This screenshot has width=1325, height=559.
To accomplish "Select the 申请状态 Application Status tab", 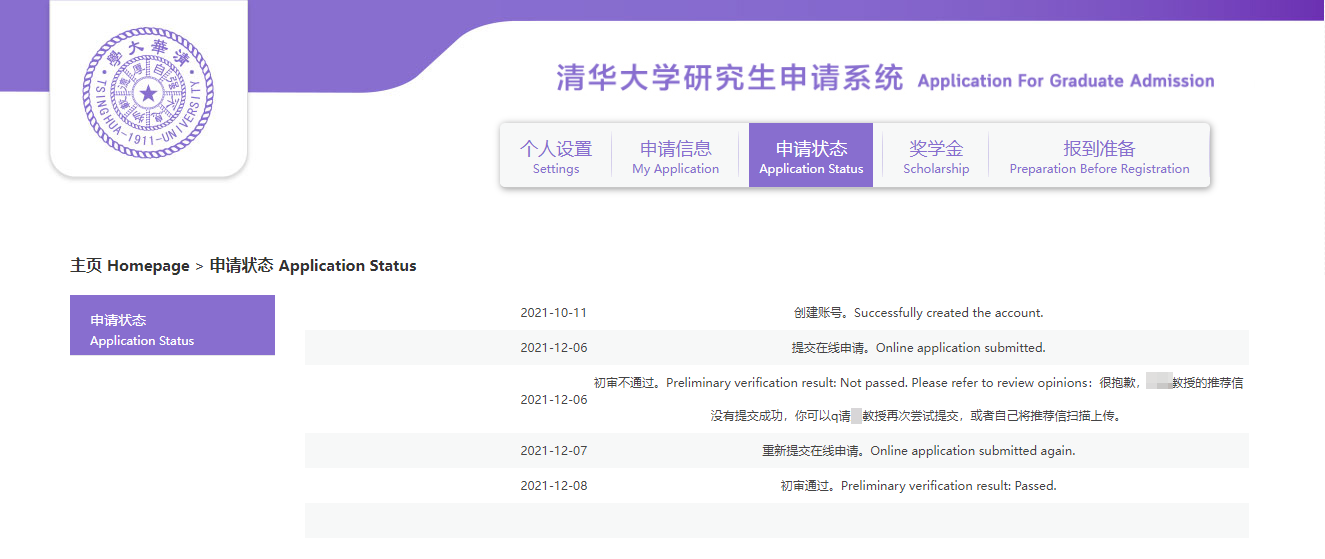I will [811, 155].
